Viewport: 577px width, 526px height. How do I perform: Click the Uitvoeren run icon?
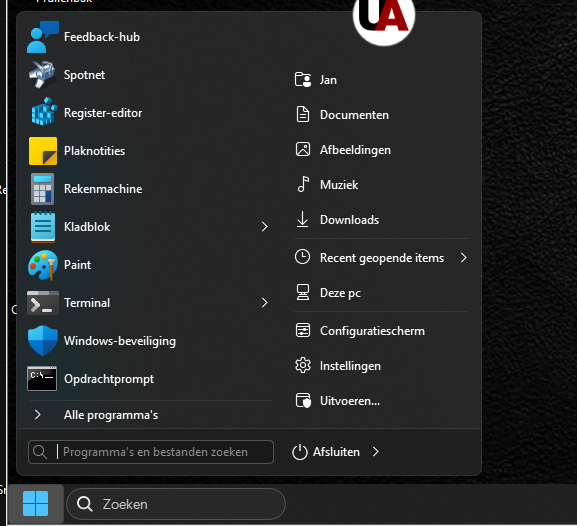point(303,400)
